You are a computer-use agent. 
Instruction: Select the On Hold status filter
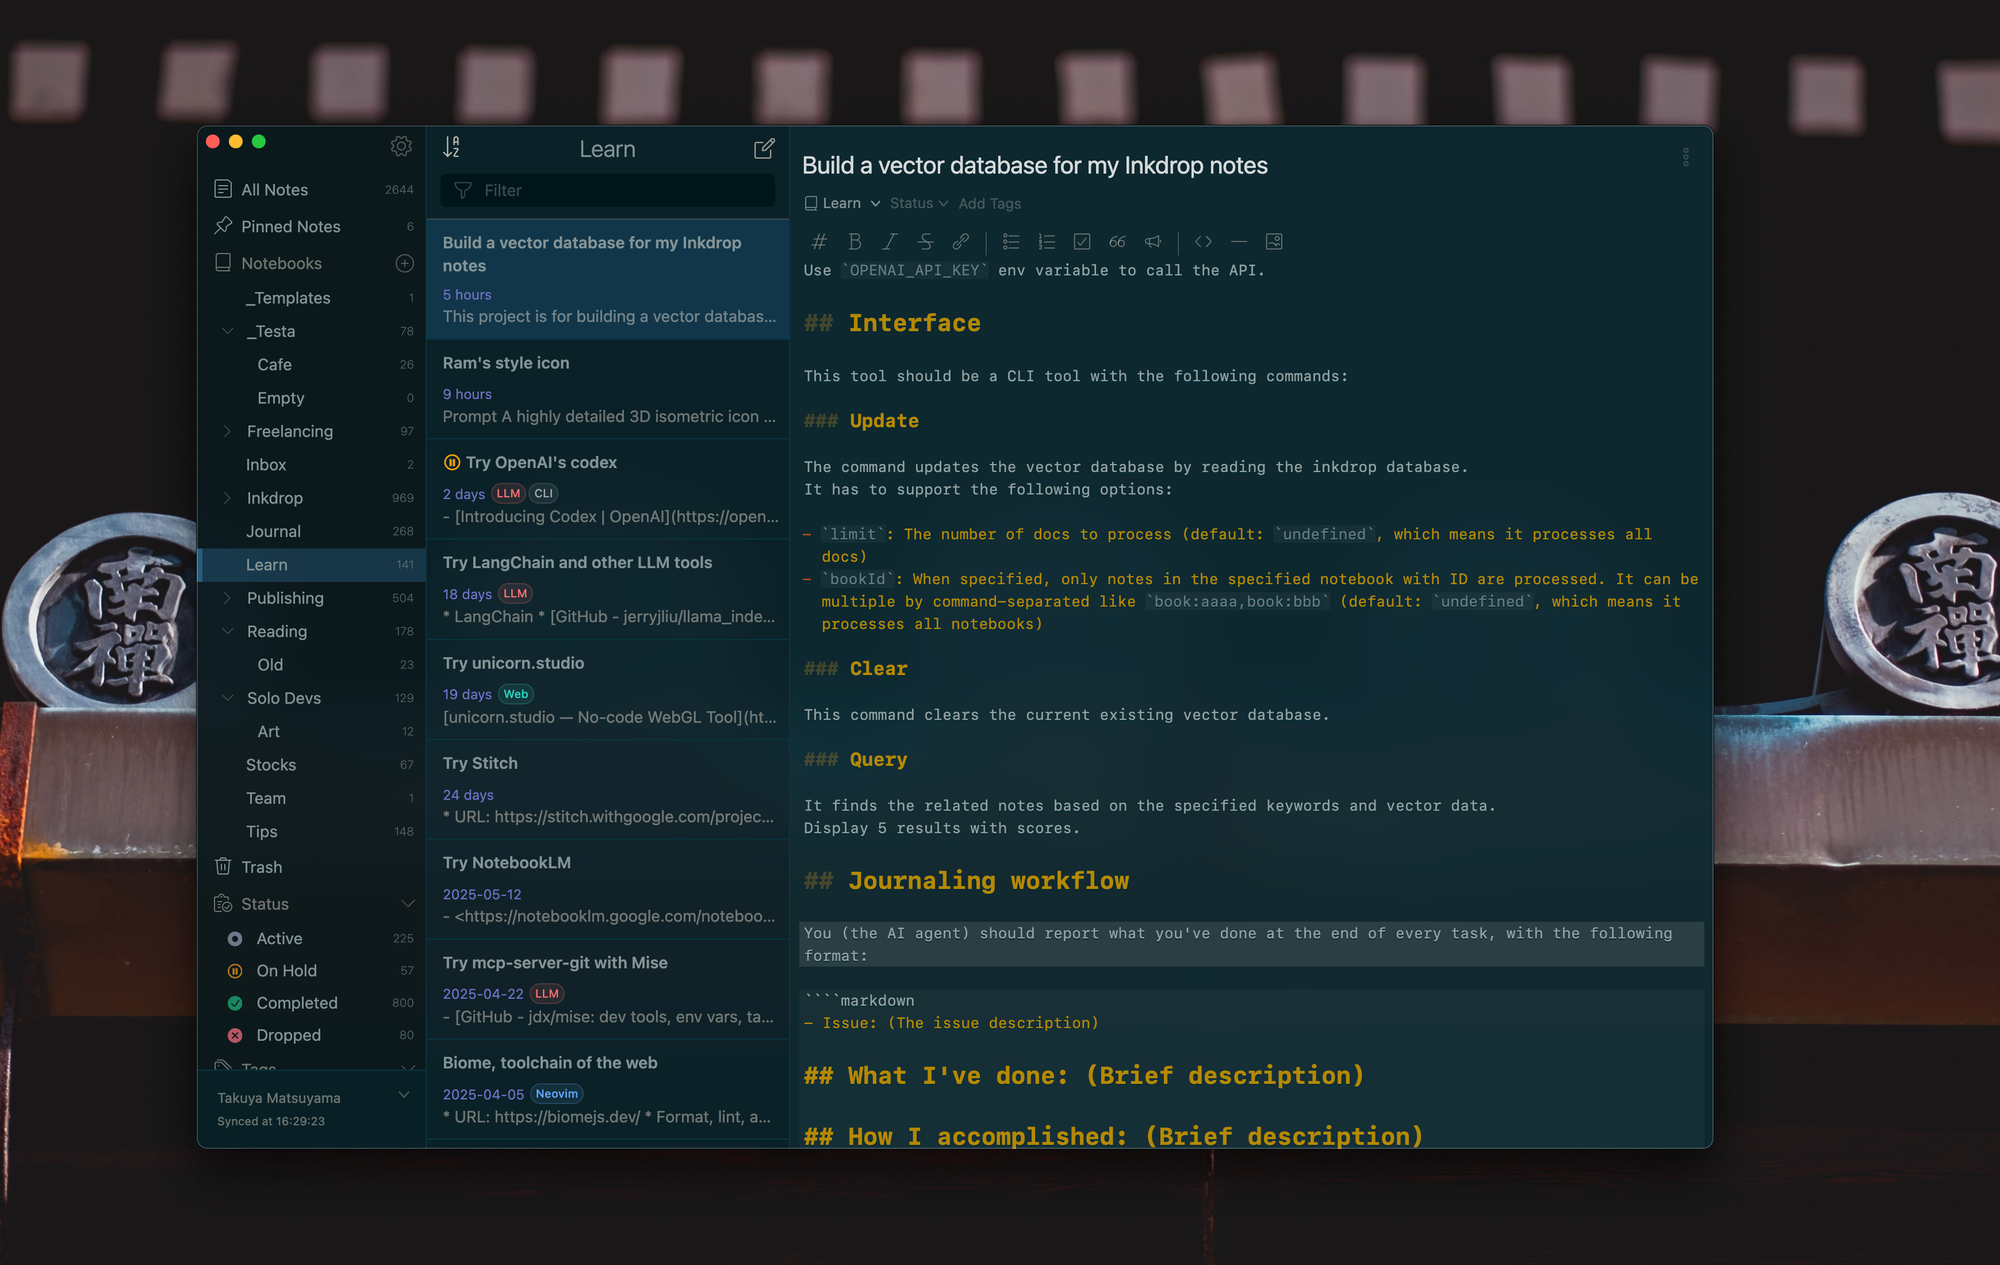click(x=286, y=970)
